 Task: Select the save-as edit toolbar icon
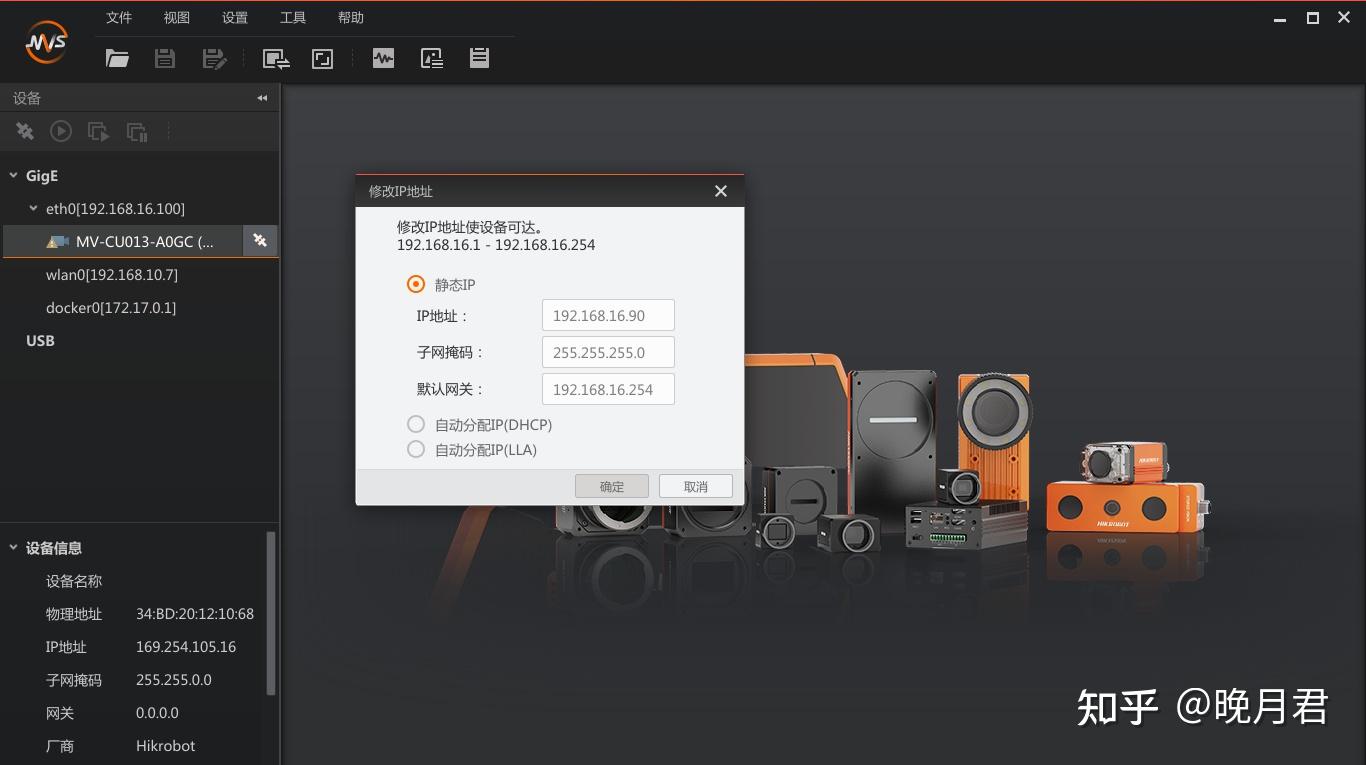(214, 58)
